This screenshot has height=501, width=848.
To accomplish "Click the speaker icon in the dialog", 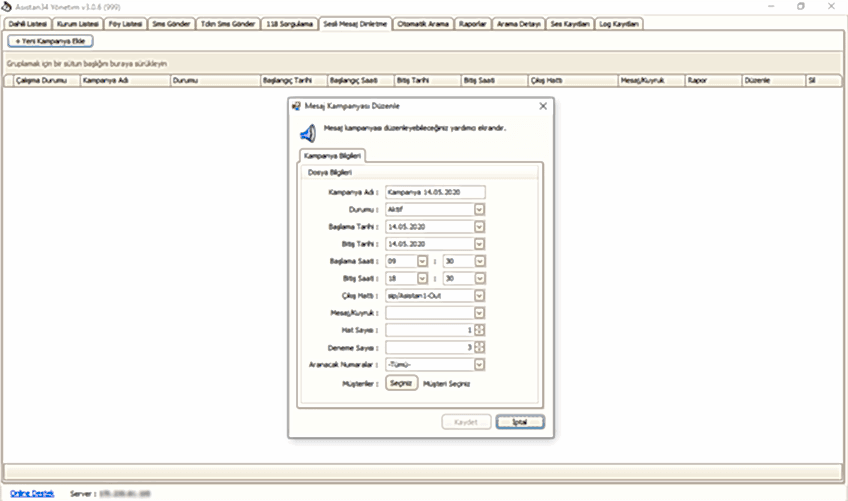I will tap(308, 133).
